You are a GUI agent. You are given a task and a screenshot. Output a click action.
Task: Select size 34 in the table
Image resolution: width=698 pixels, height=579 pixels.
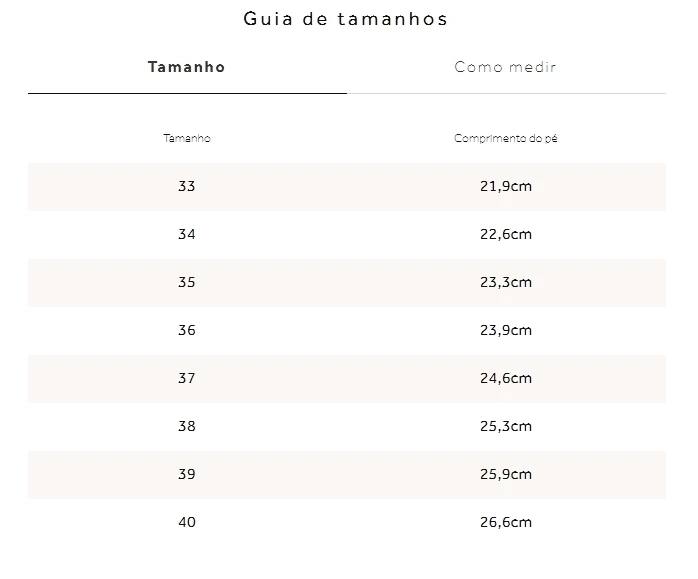pos(187,234)
